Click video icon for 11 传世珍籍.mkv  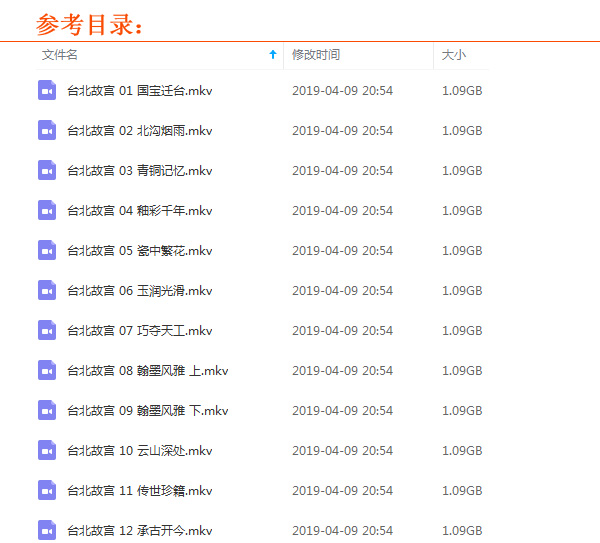pos(47,491)
